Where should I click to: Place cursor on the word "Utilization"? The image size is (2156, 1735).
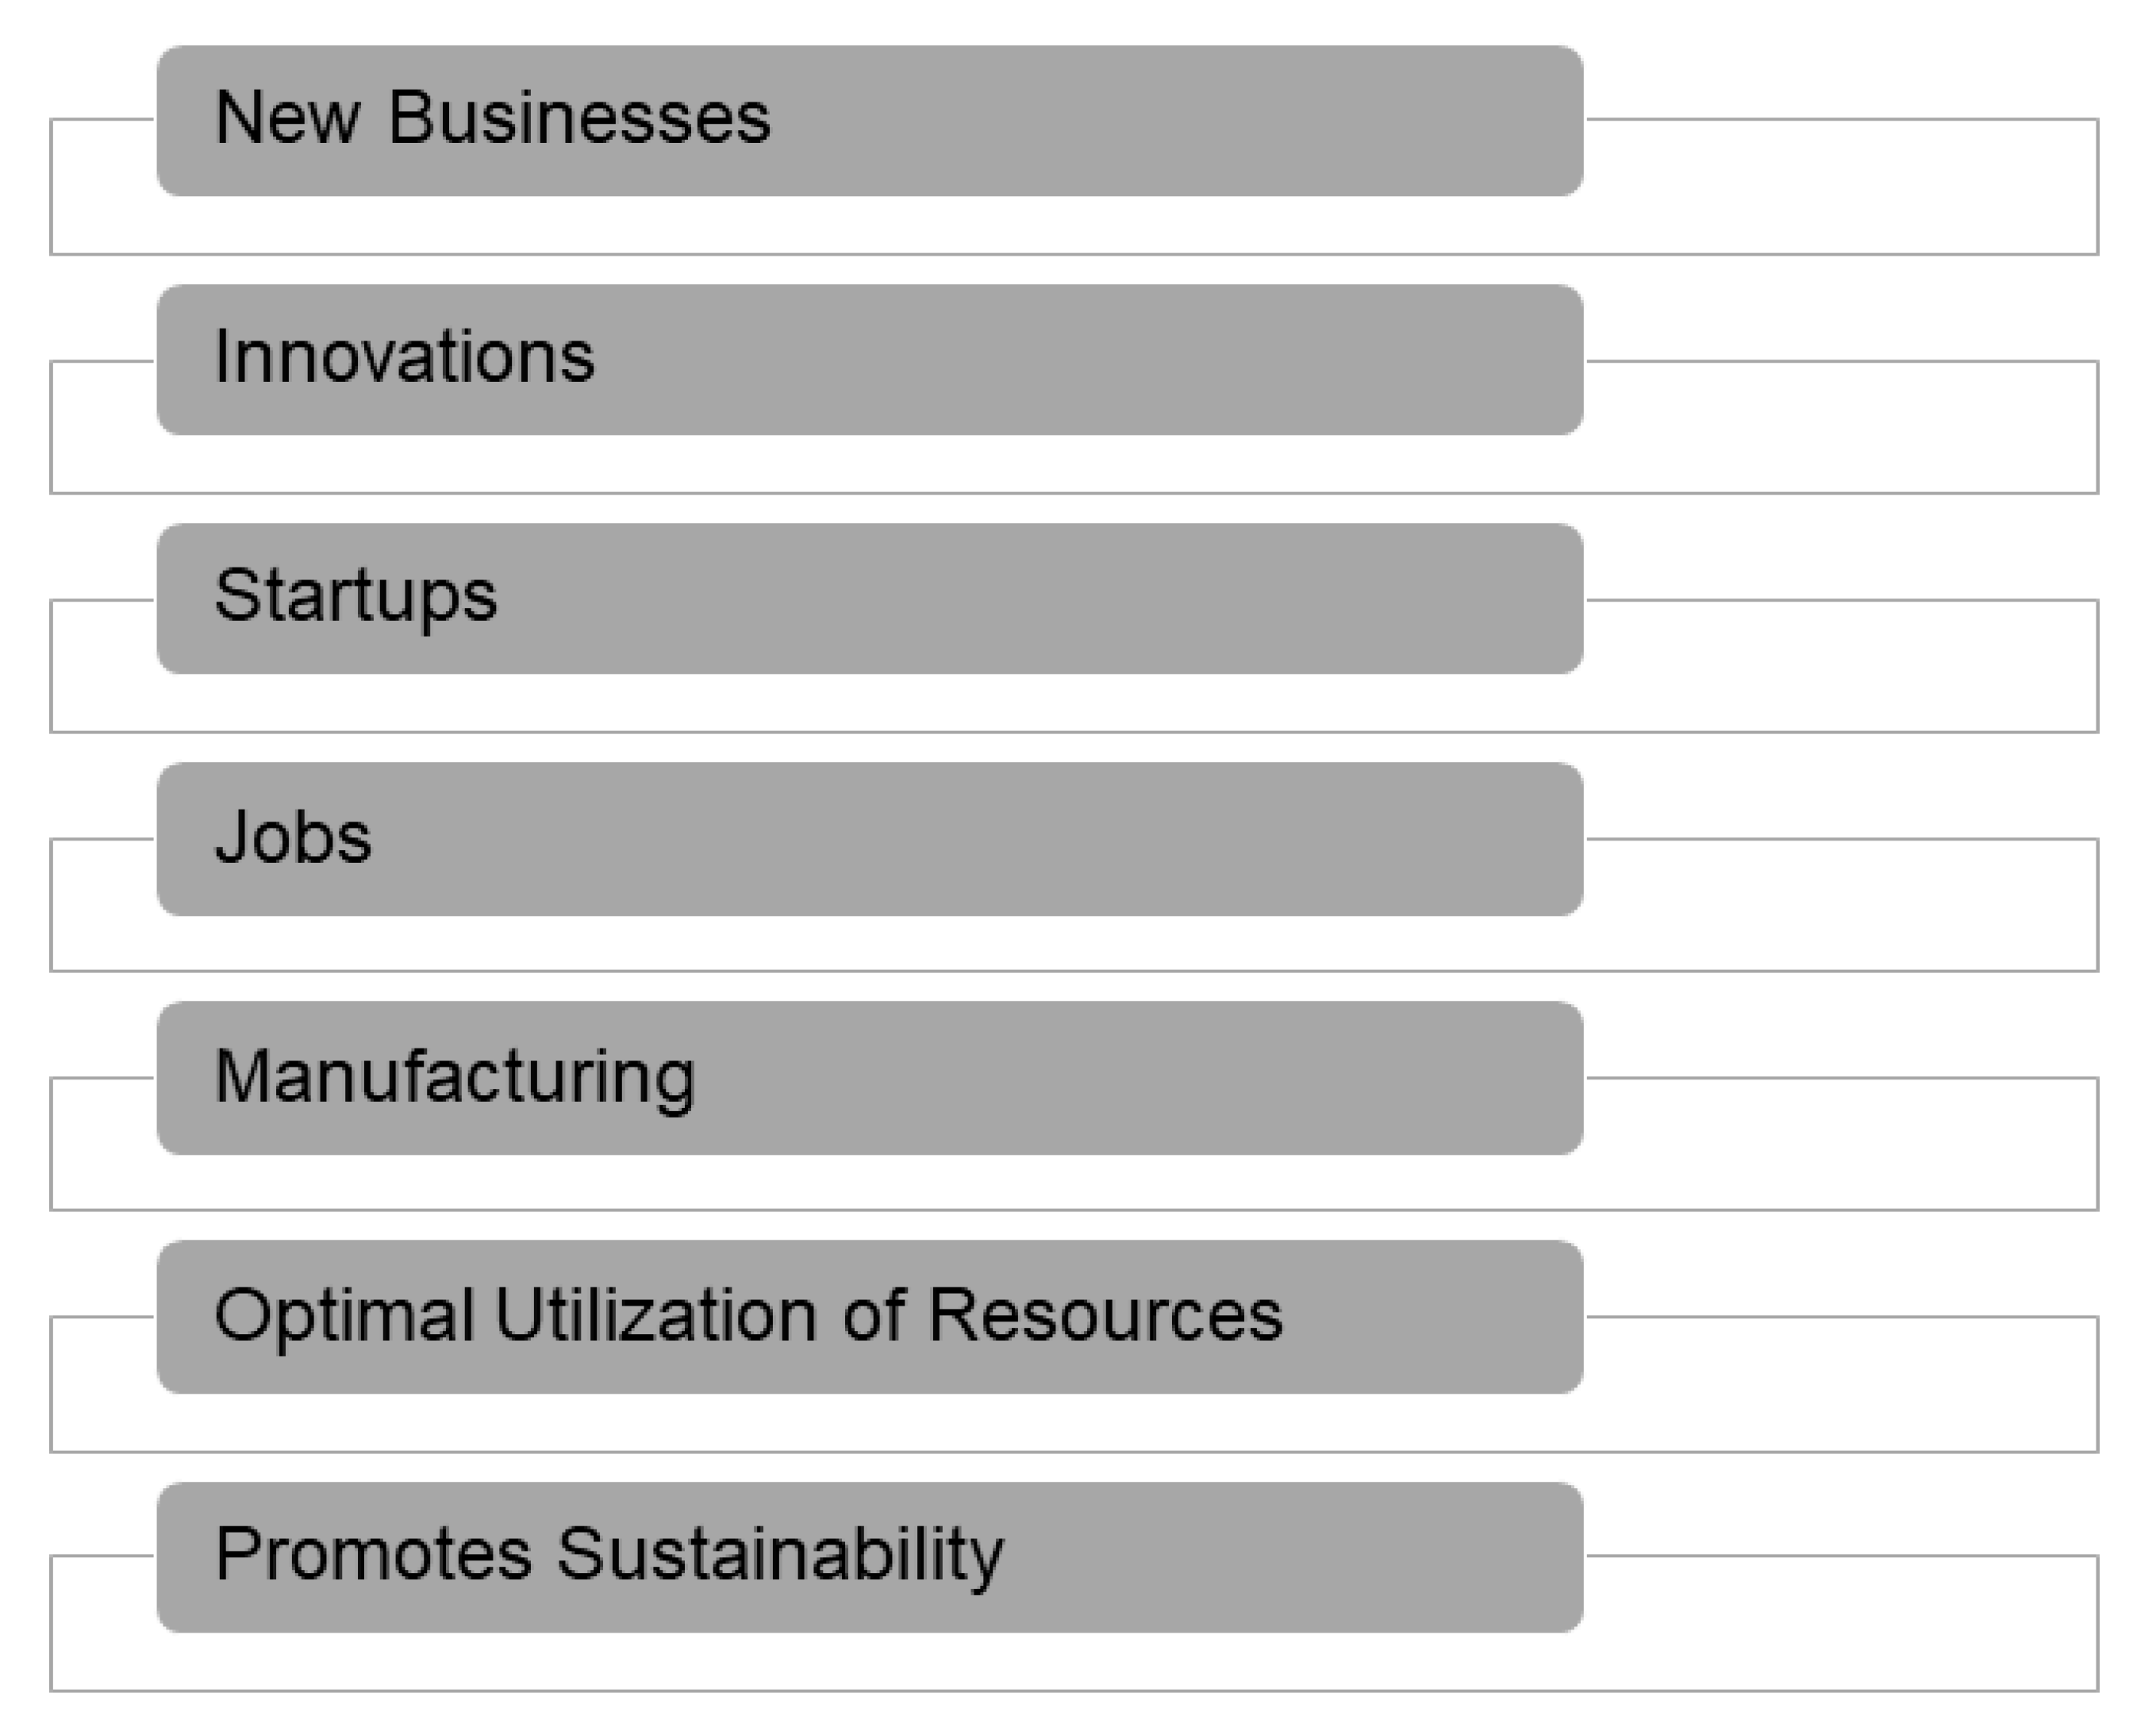pos(656,1314)
